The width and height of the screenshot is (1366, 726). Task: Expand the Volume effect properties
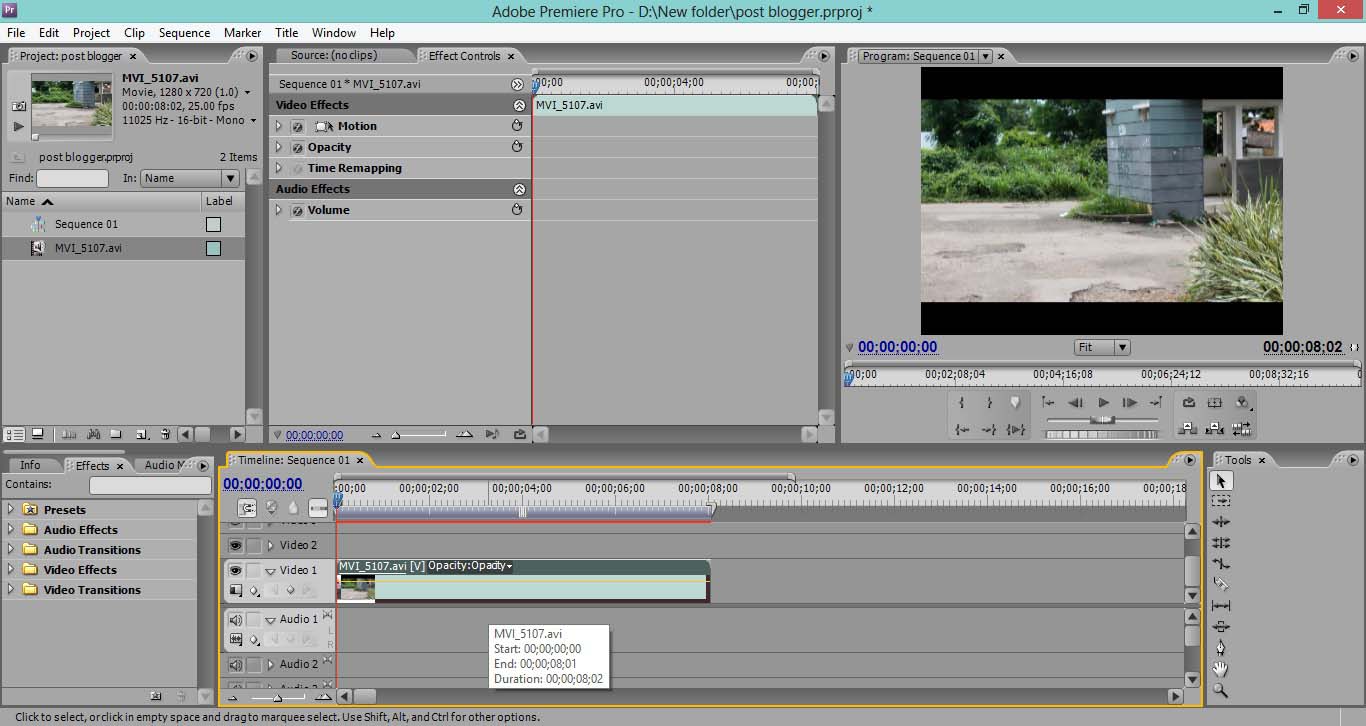pyautogui.click(x=279, y=211)
